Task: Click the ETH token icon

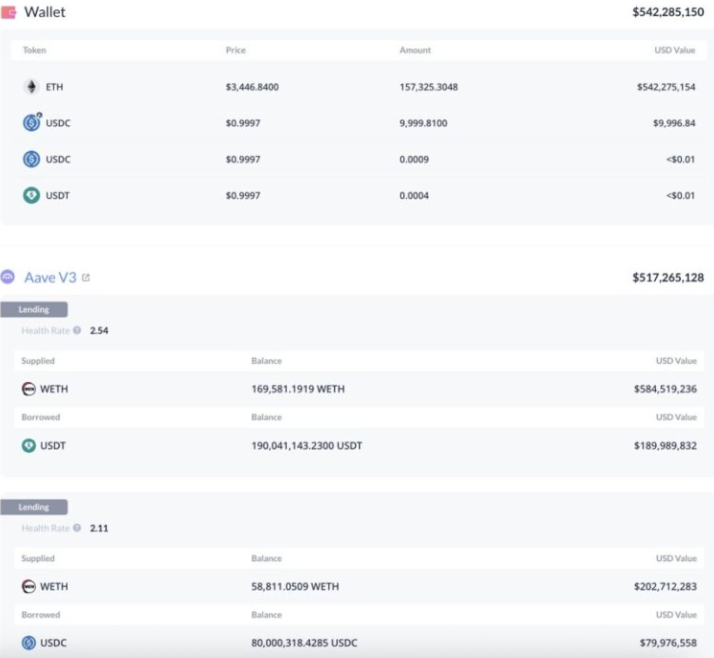Action: (31, 87)
